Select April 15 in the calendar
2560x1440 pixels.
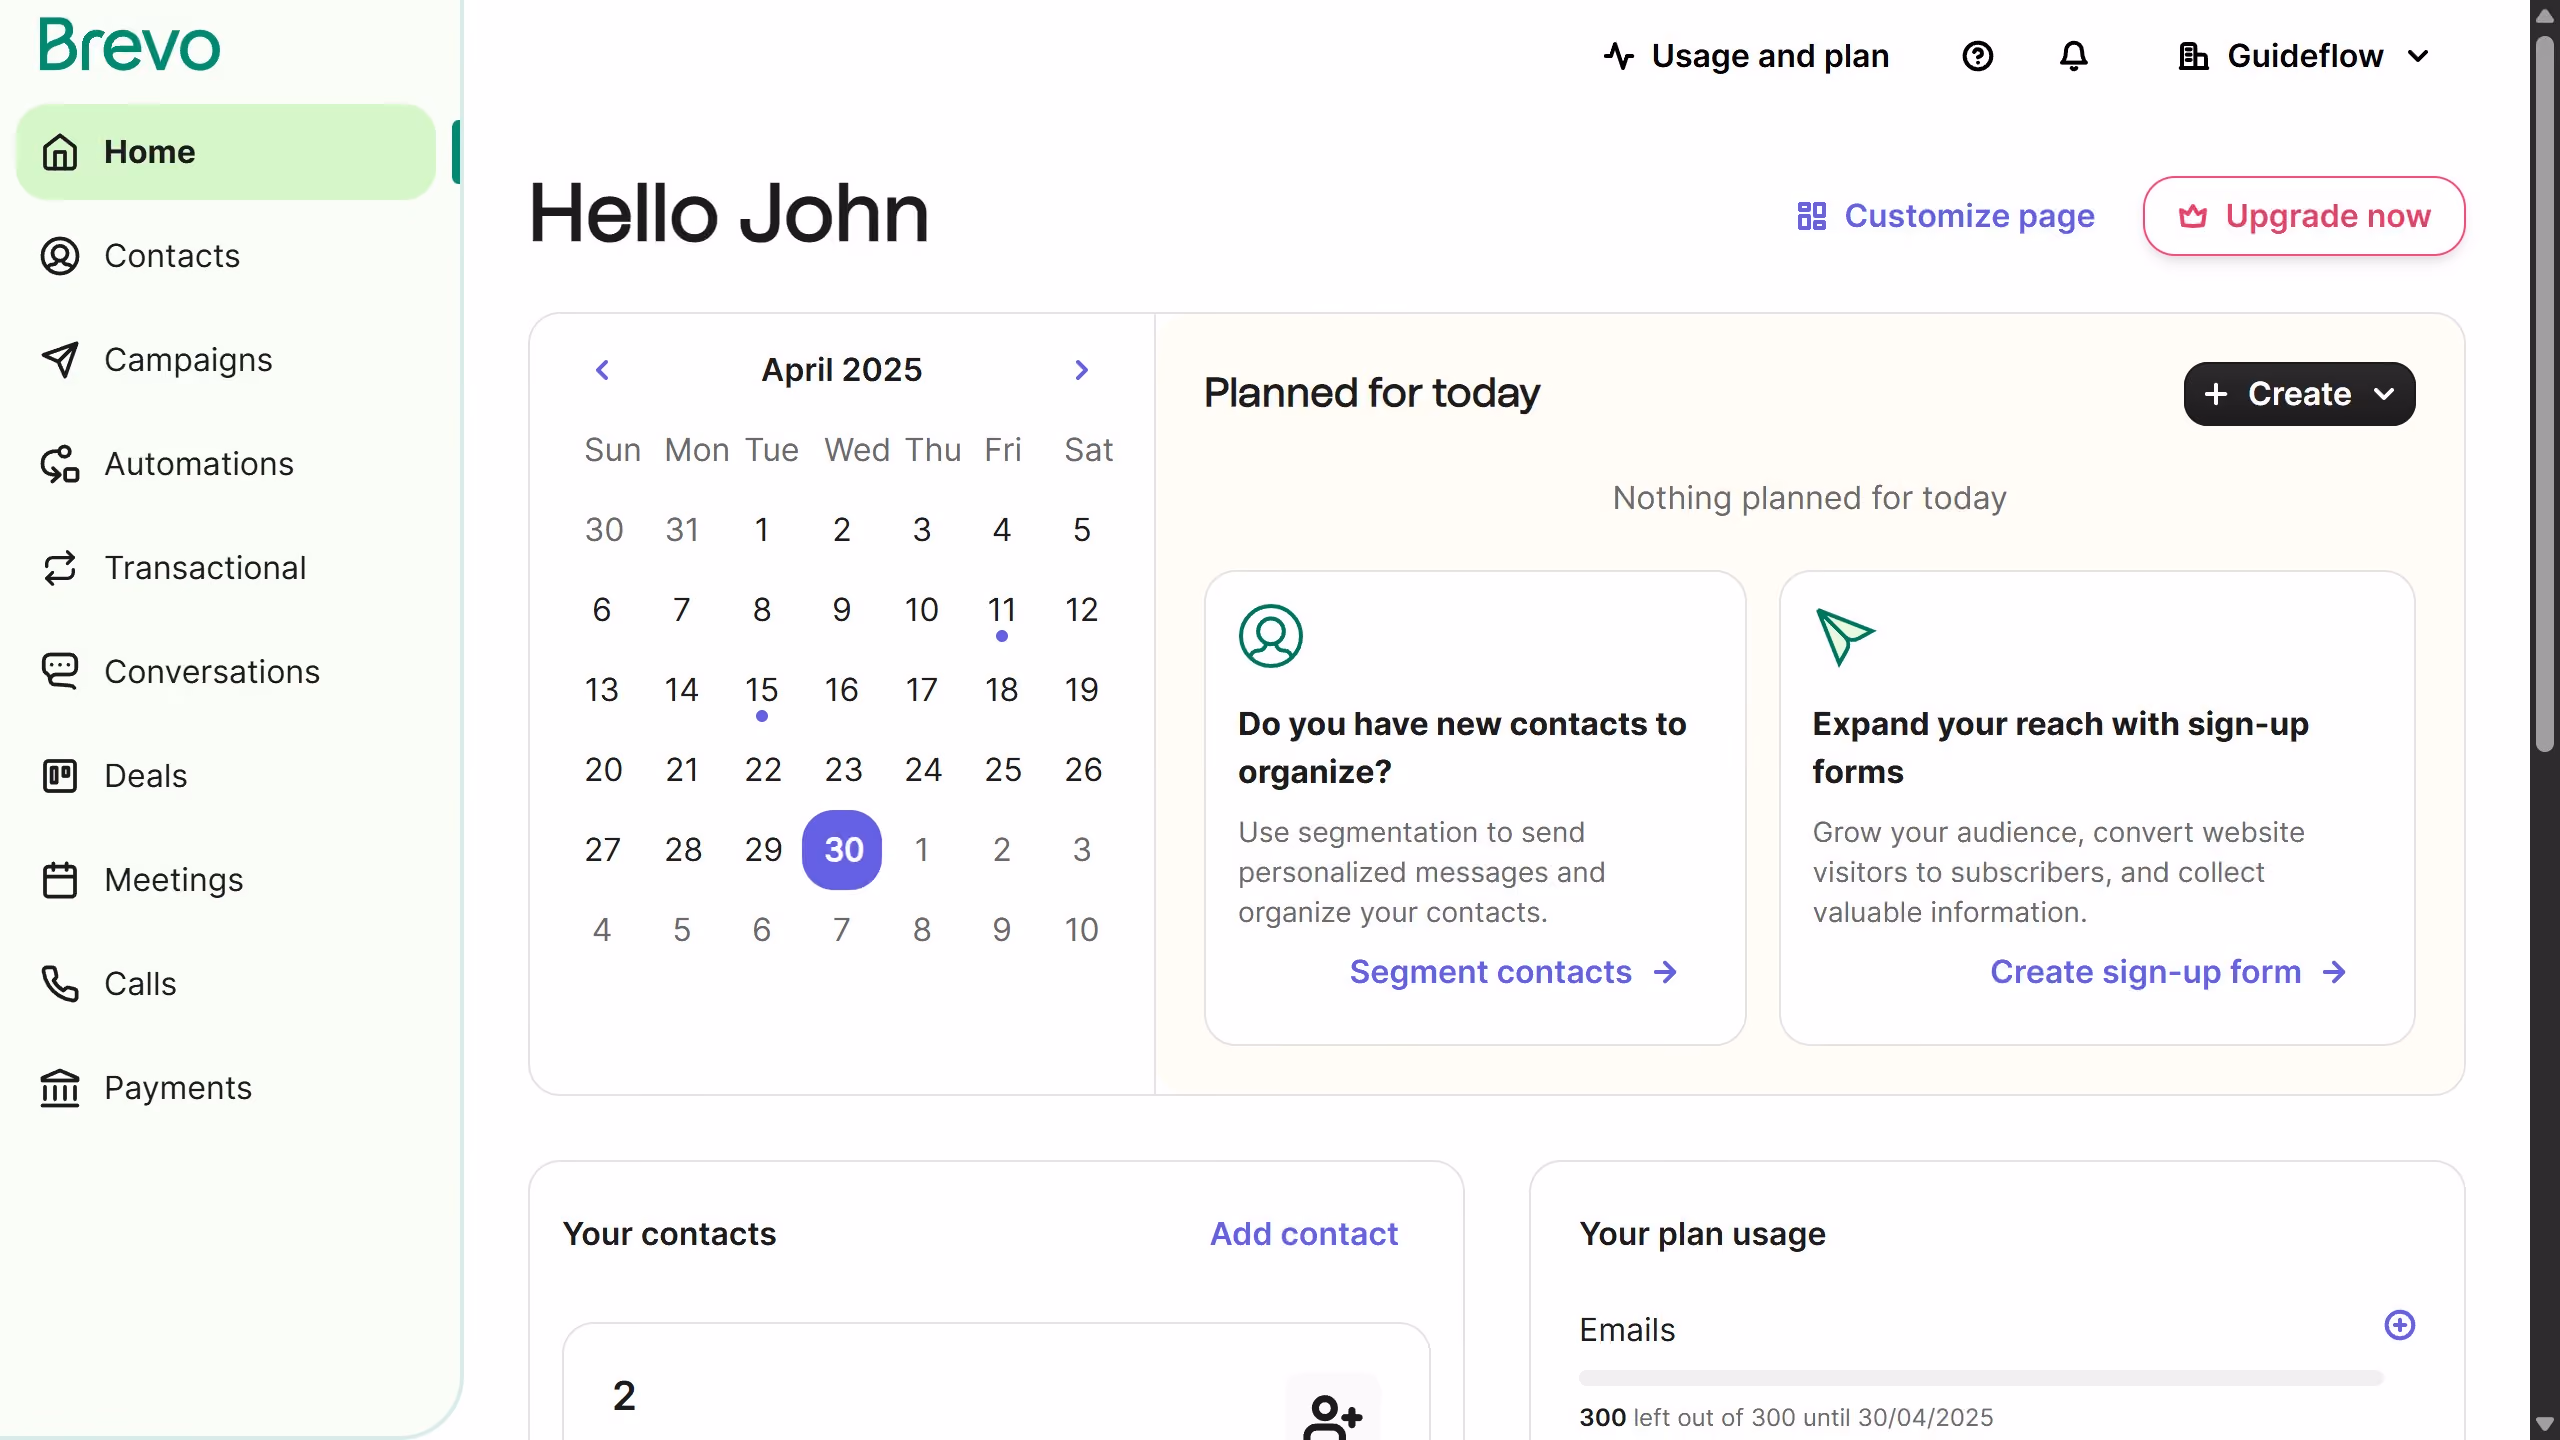pyautogui.click(x=762, y=690)
